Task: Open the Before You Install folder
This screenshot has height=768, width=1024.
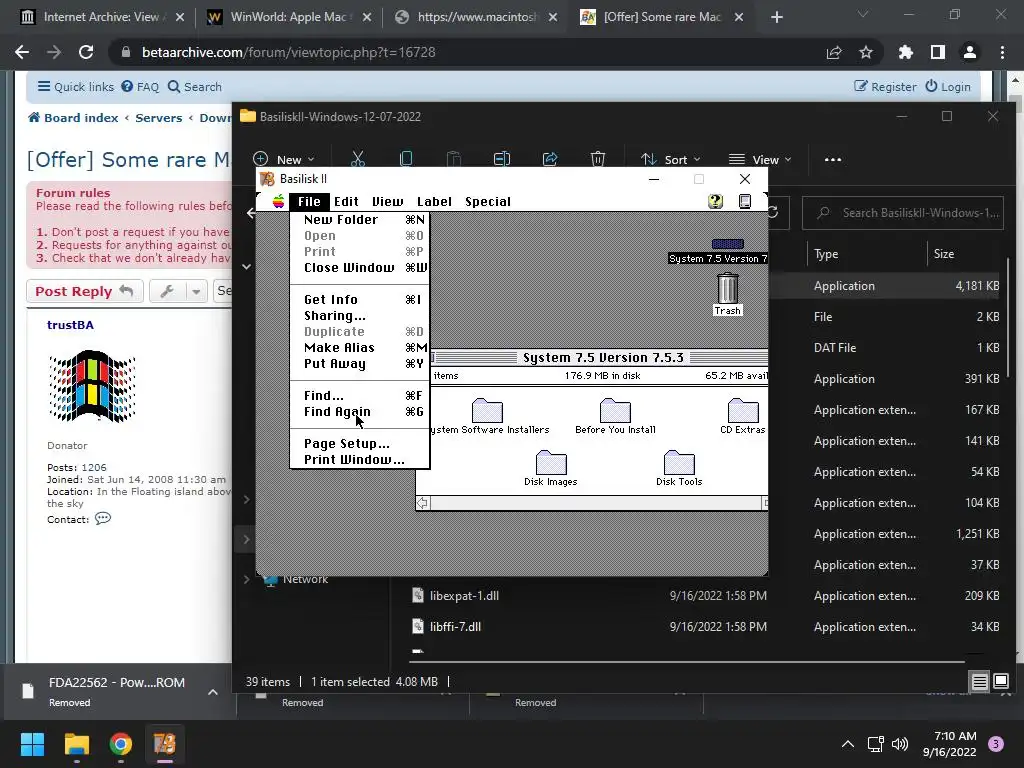Action: coord(615,411)
